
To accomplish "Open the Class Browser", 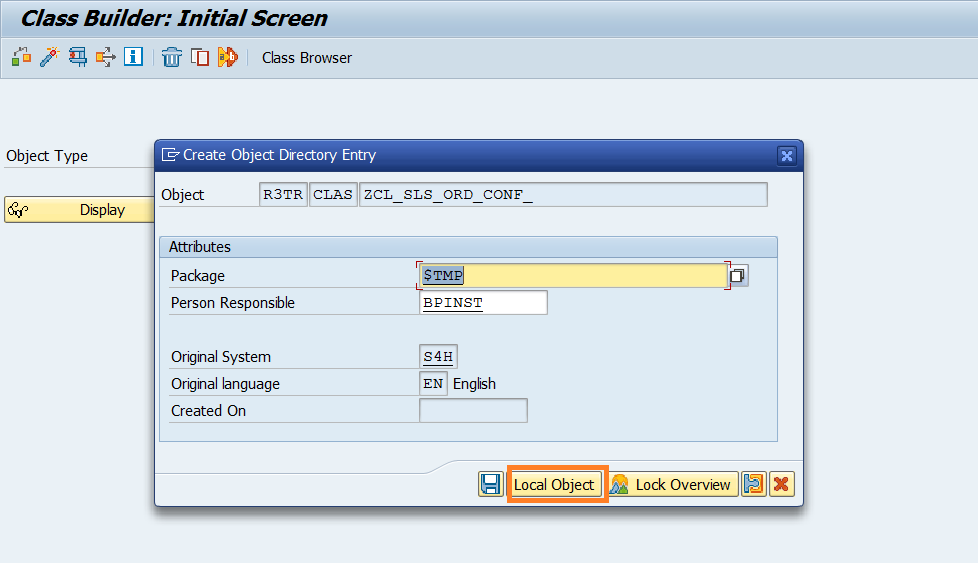I will (x=307, y=58).
